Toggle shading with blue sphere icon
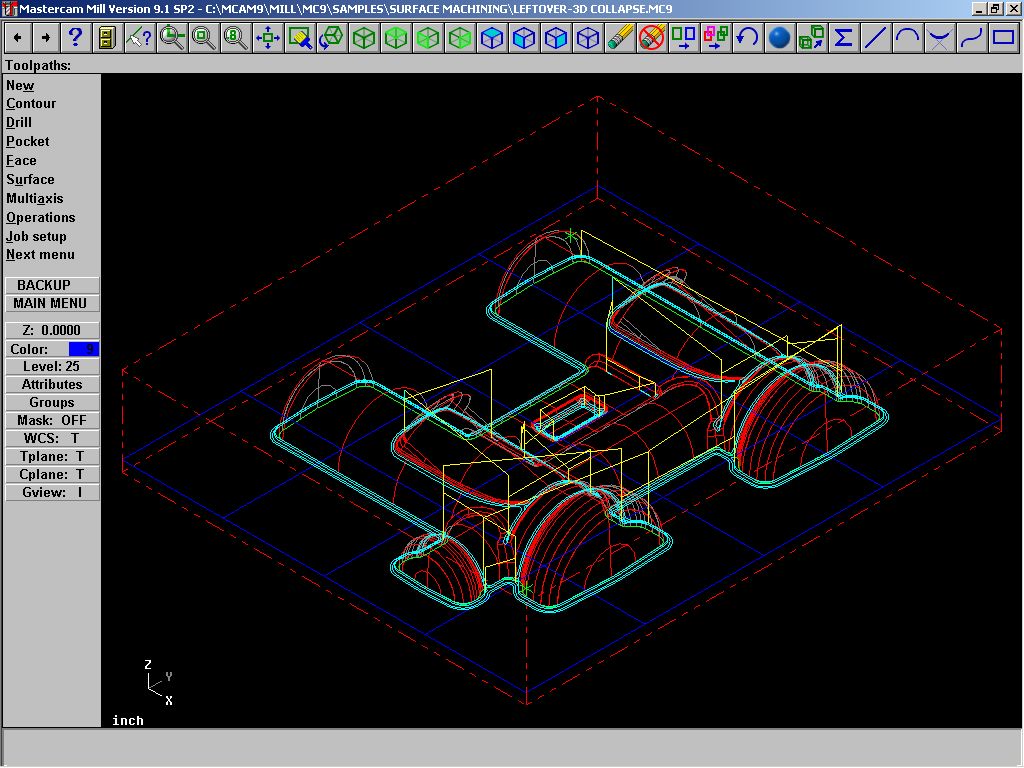1024x768 pixels. click(780, 38)
